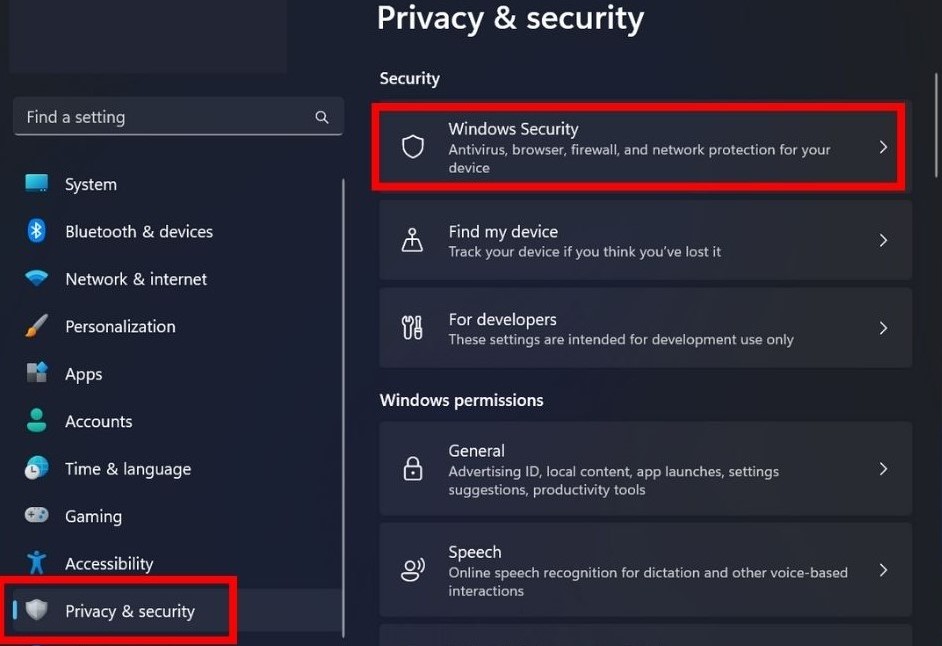Viewport: 942px width, 646px height.
Task: Click the For developers icon
Action: [x=412, y=327]
